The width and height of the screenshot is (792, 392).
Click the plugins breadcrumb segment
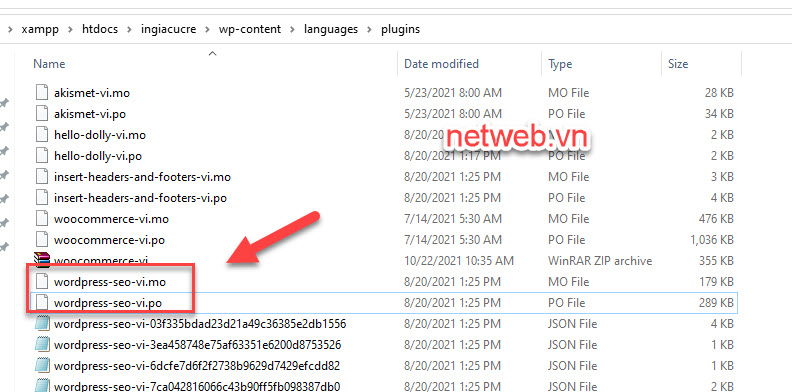(401, 29)
